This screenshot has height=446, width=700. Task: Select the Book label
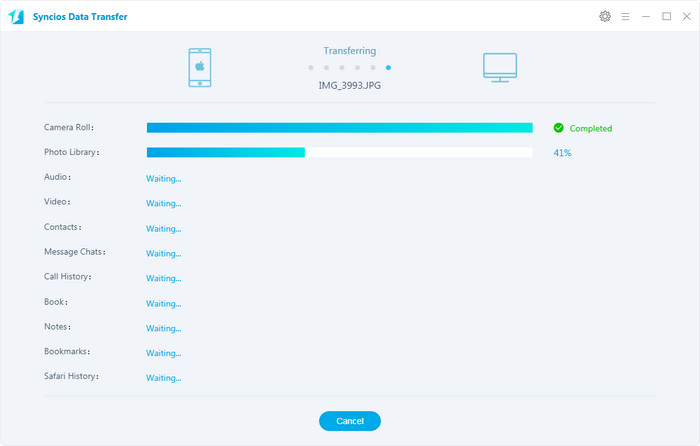click(56, 302)
